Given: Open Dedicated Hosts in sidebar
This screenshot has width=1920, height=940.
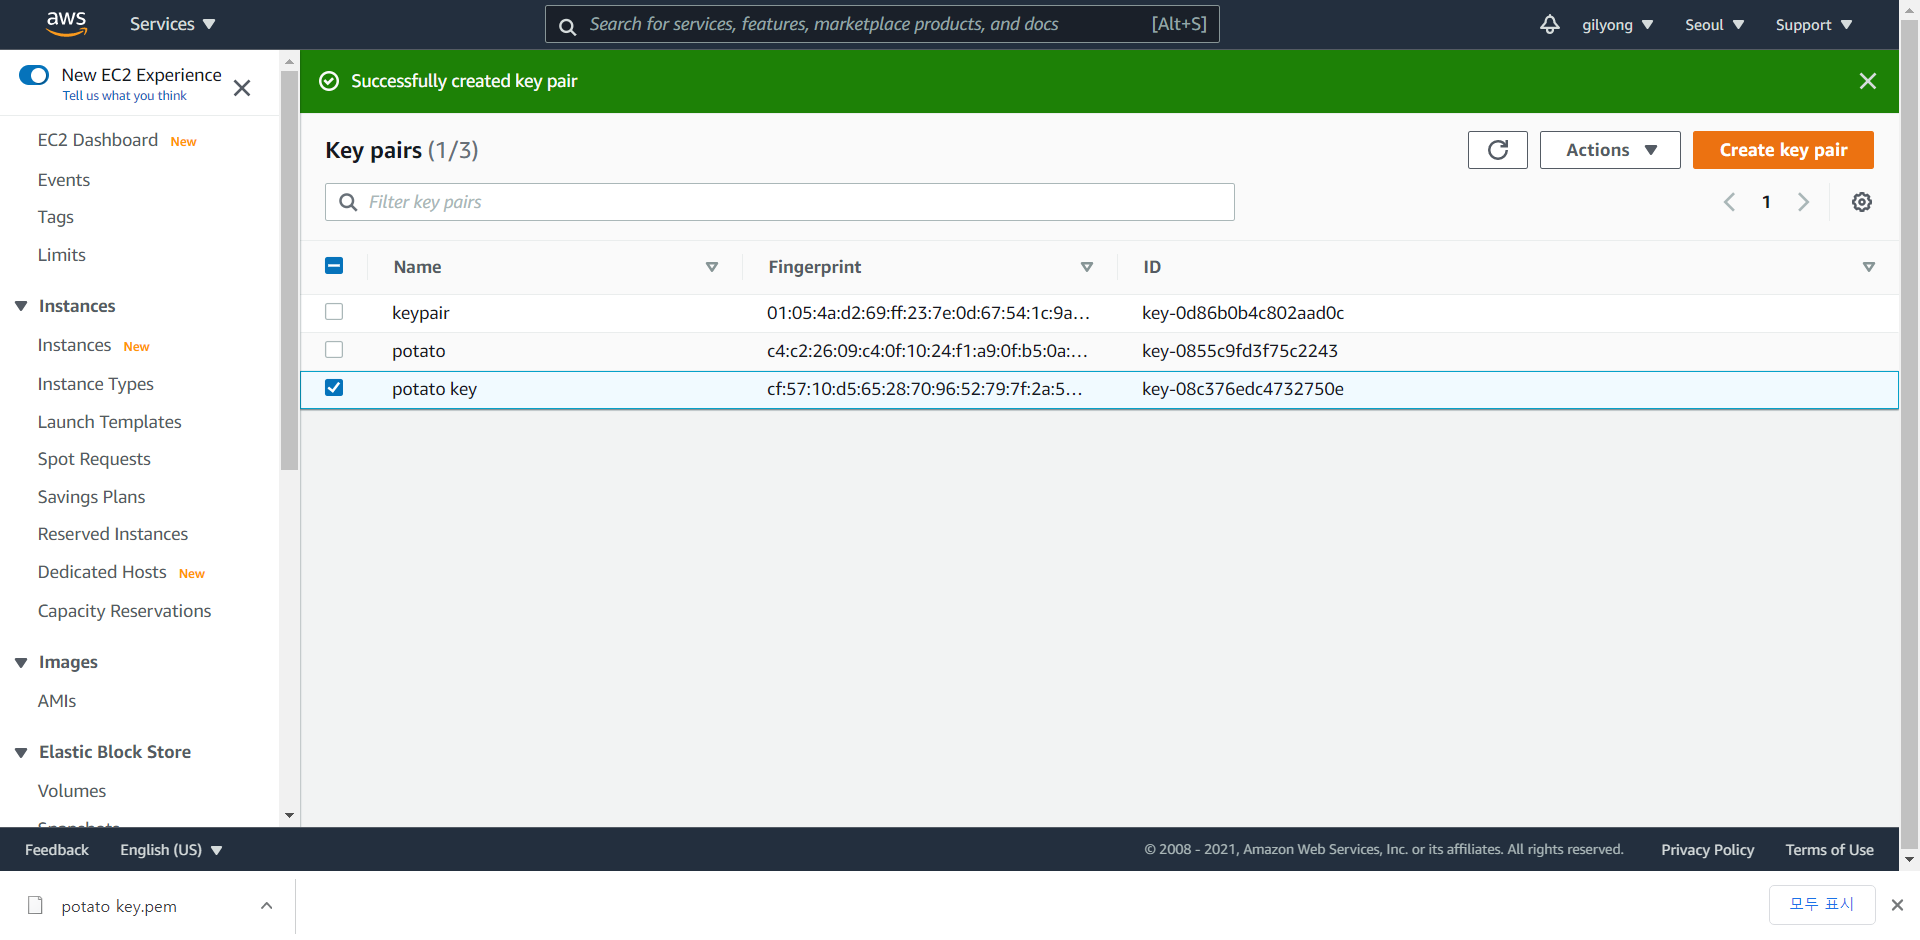Looking at the screenshot, I should pyautogui.click(x=102, y=572).
